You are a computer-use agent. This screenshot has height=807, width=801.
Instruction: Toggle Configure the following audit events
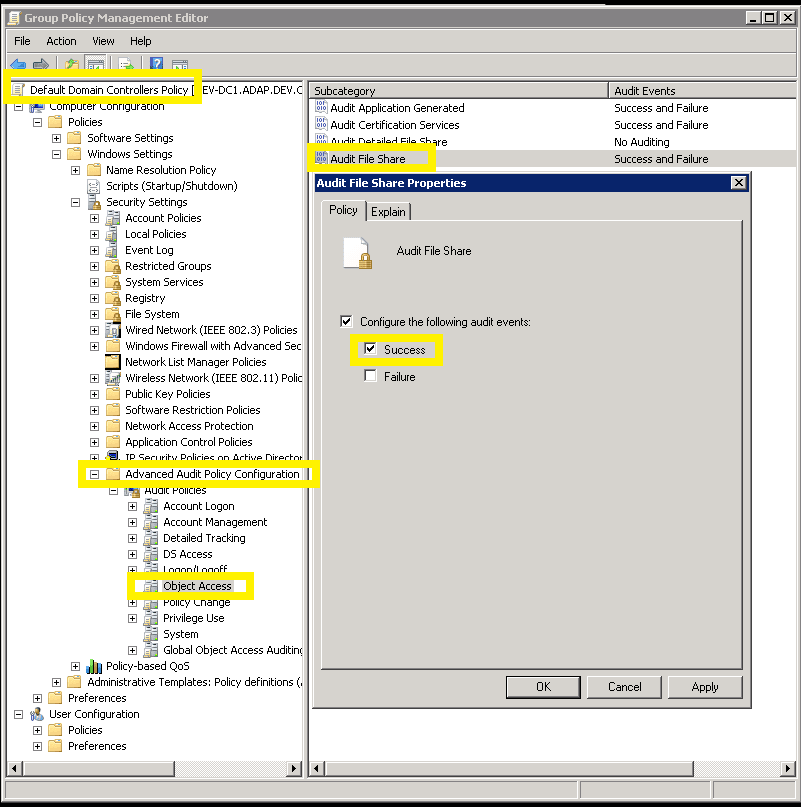347,322
